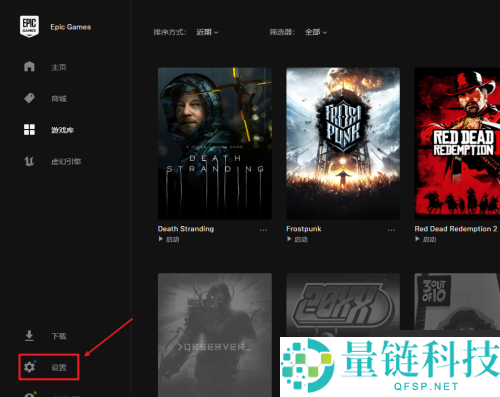Expand the 筛选器 全部 filter dropdown
This screenshot has height=397, width=500.
point(316,32)
